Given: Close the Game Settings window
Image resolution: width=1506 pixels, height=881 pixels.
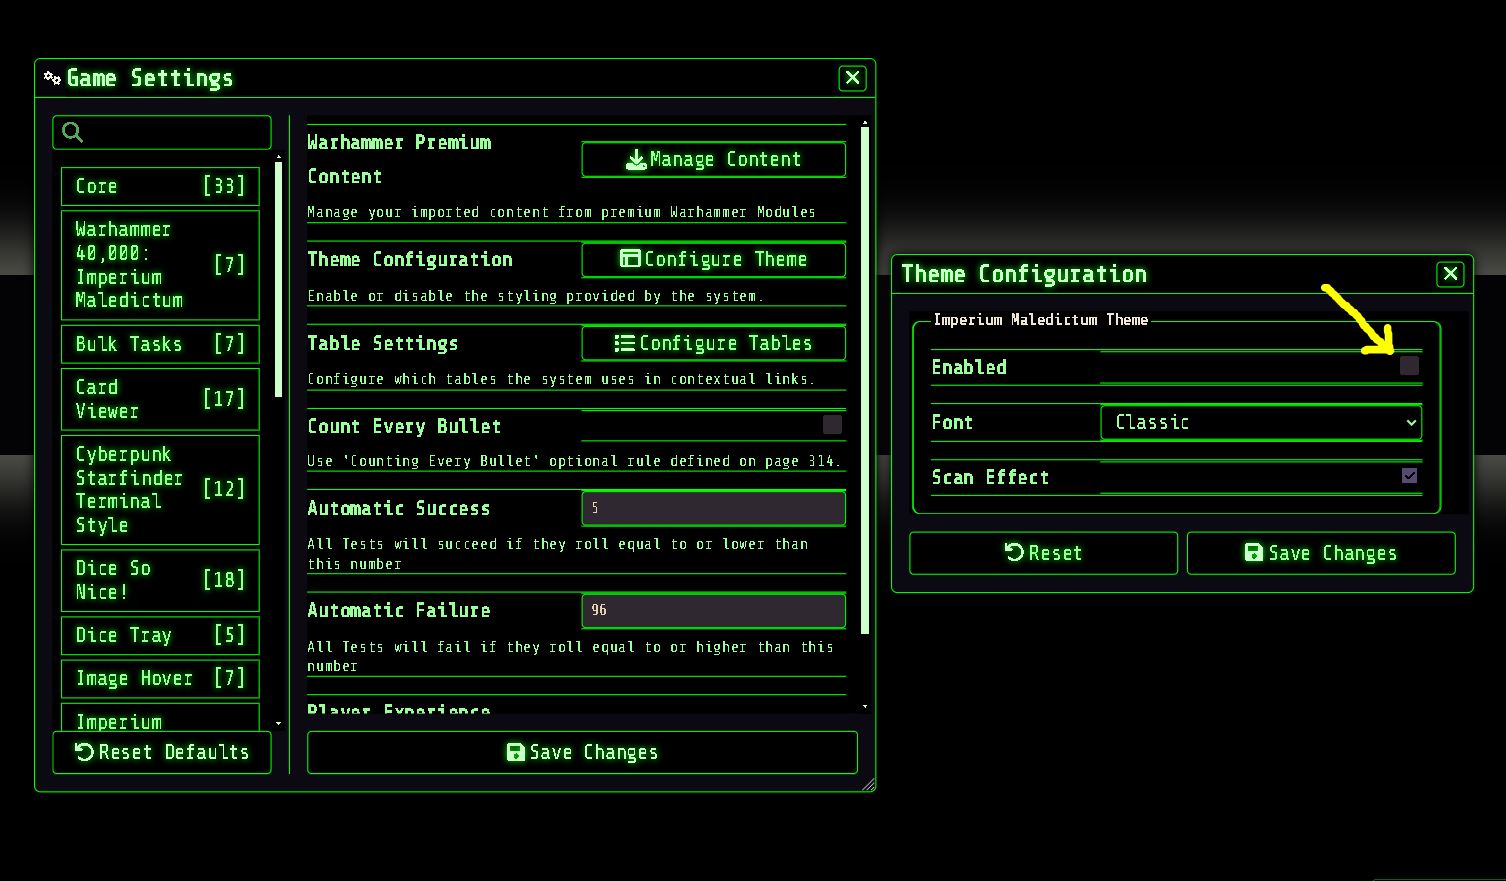Looking at the screenshot, I should pos(852,78).
